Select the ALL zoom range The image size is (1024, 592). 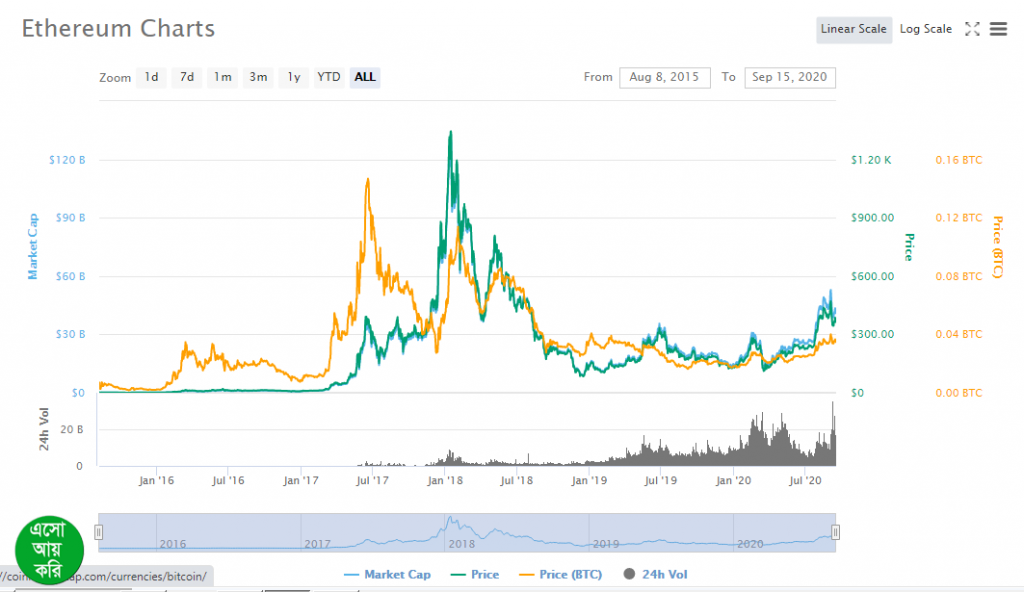tap(365, 77)
